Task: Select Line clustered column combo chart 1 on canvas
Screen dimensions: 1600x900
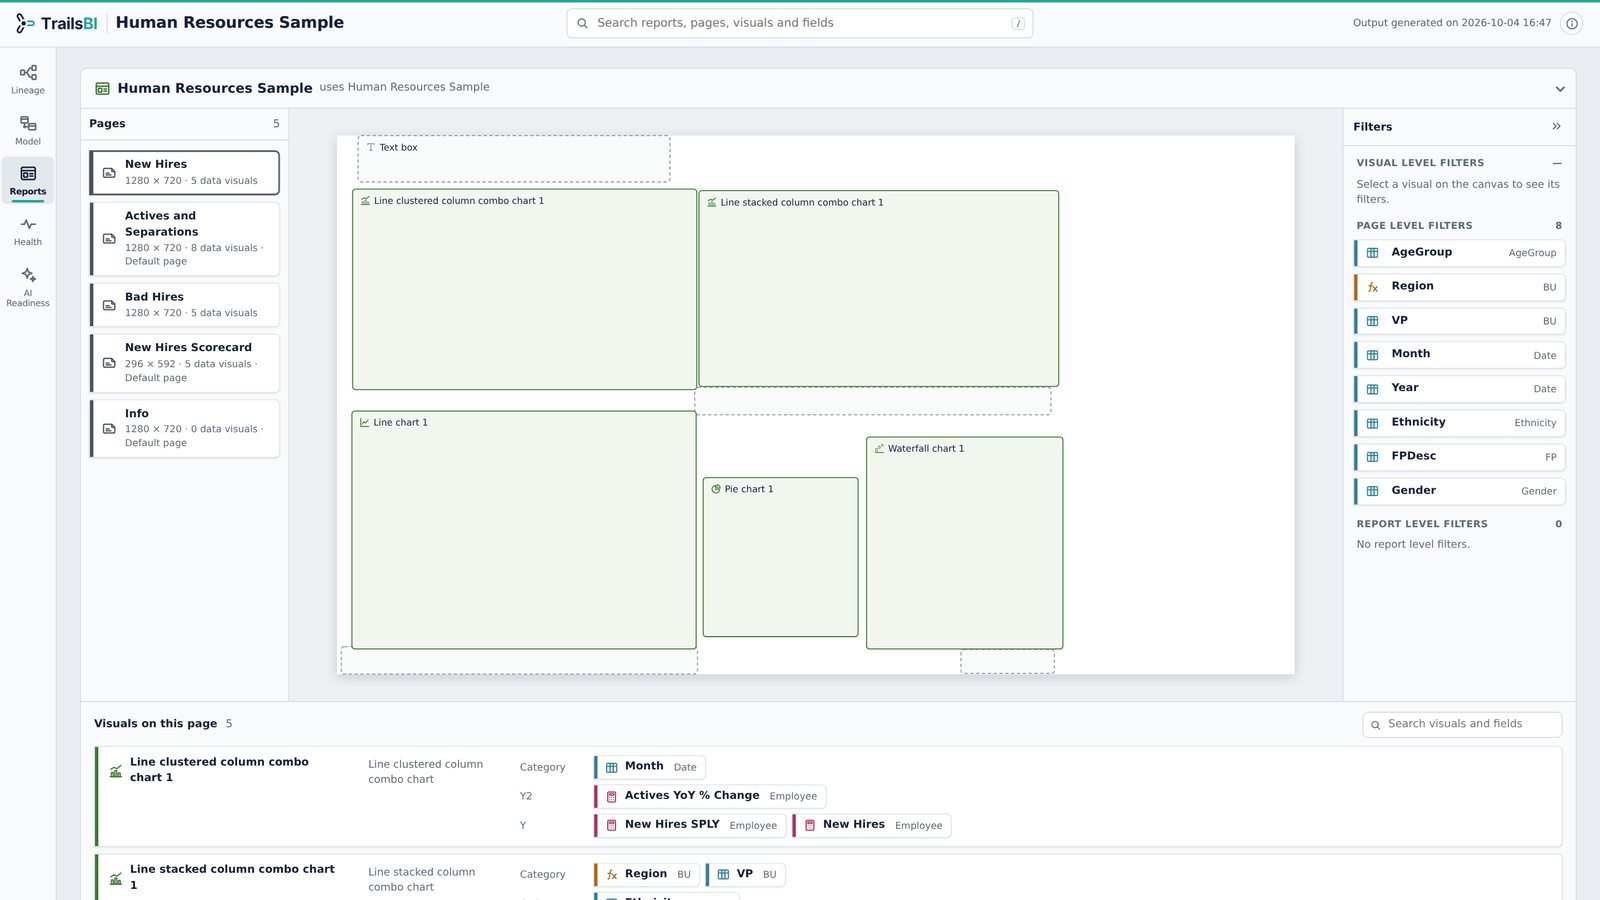Action: tap(524, 289)
